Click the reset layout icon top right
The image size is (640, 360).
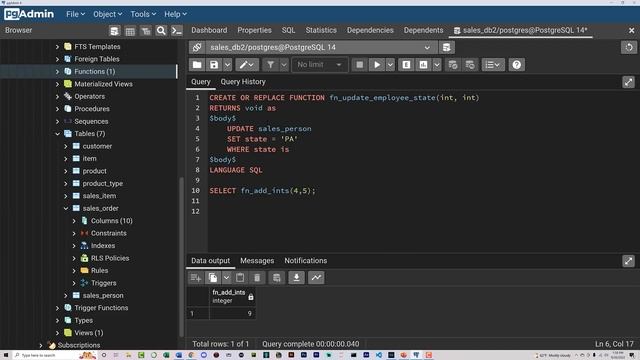629,47
